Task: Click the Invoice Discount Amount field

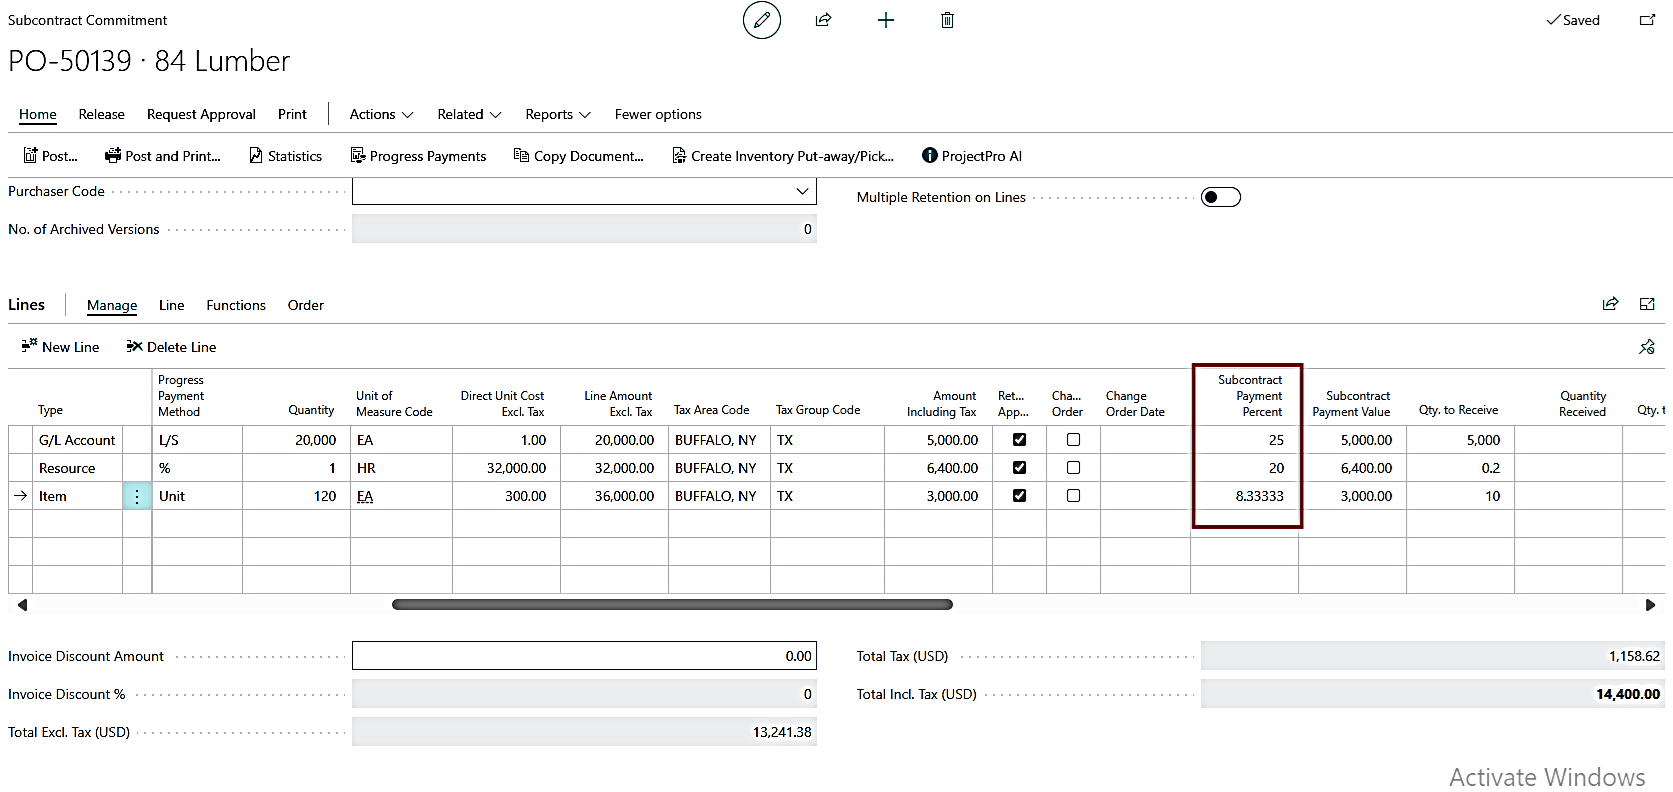Action: click(584, 656)
